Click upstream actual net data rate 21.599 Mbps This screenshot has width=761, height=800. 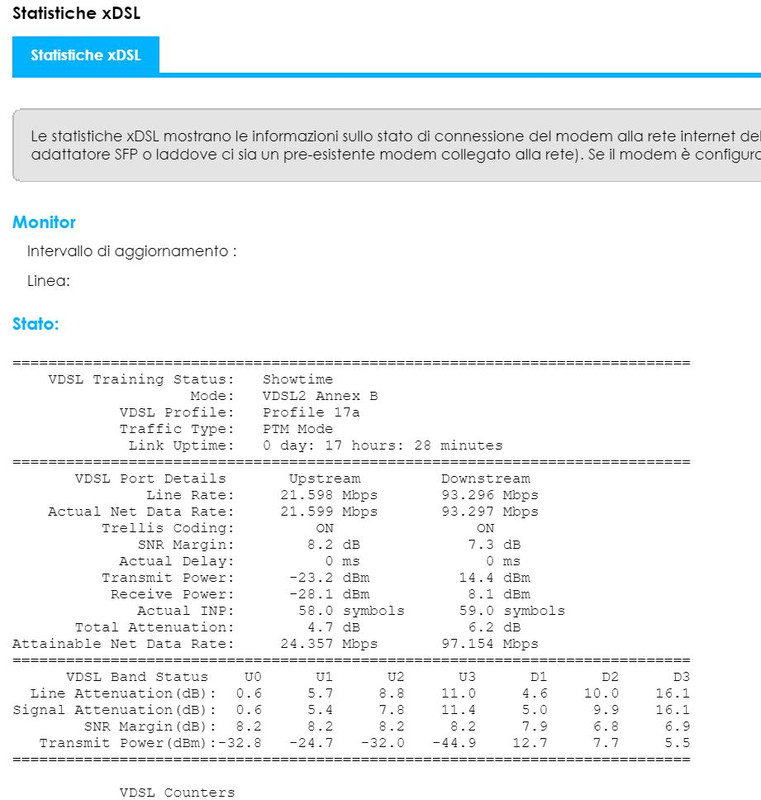tap(329, 511)
